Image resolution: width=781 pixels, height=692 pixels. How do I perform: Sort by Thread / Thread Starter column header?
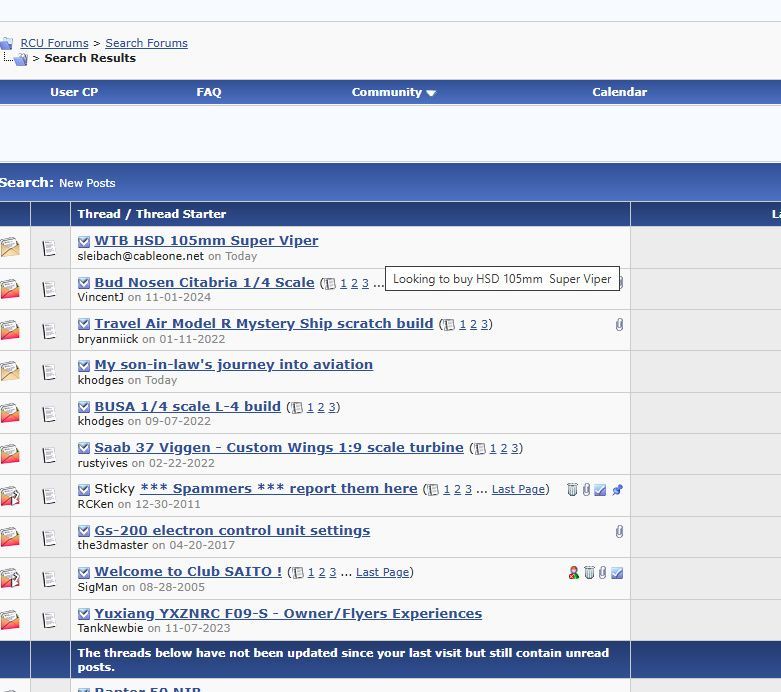pyautogui.click(x=152, y=214)
